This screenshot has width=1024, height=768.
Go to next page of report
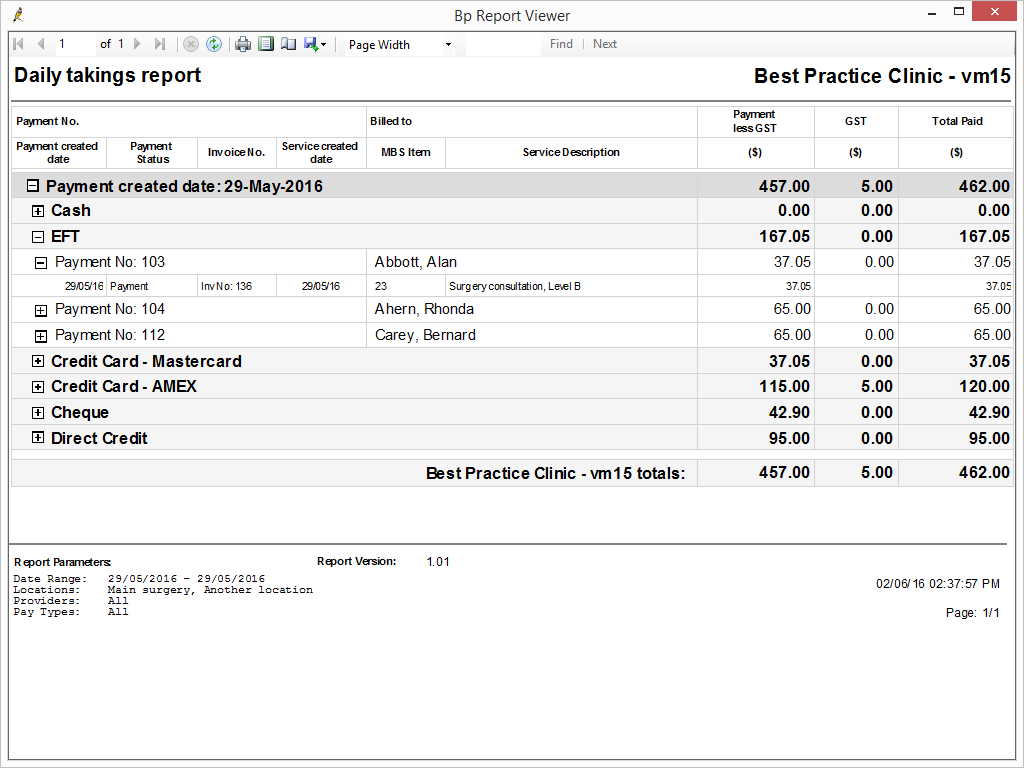pos(137,44)
